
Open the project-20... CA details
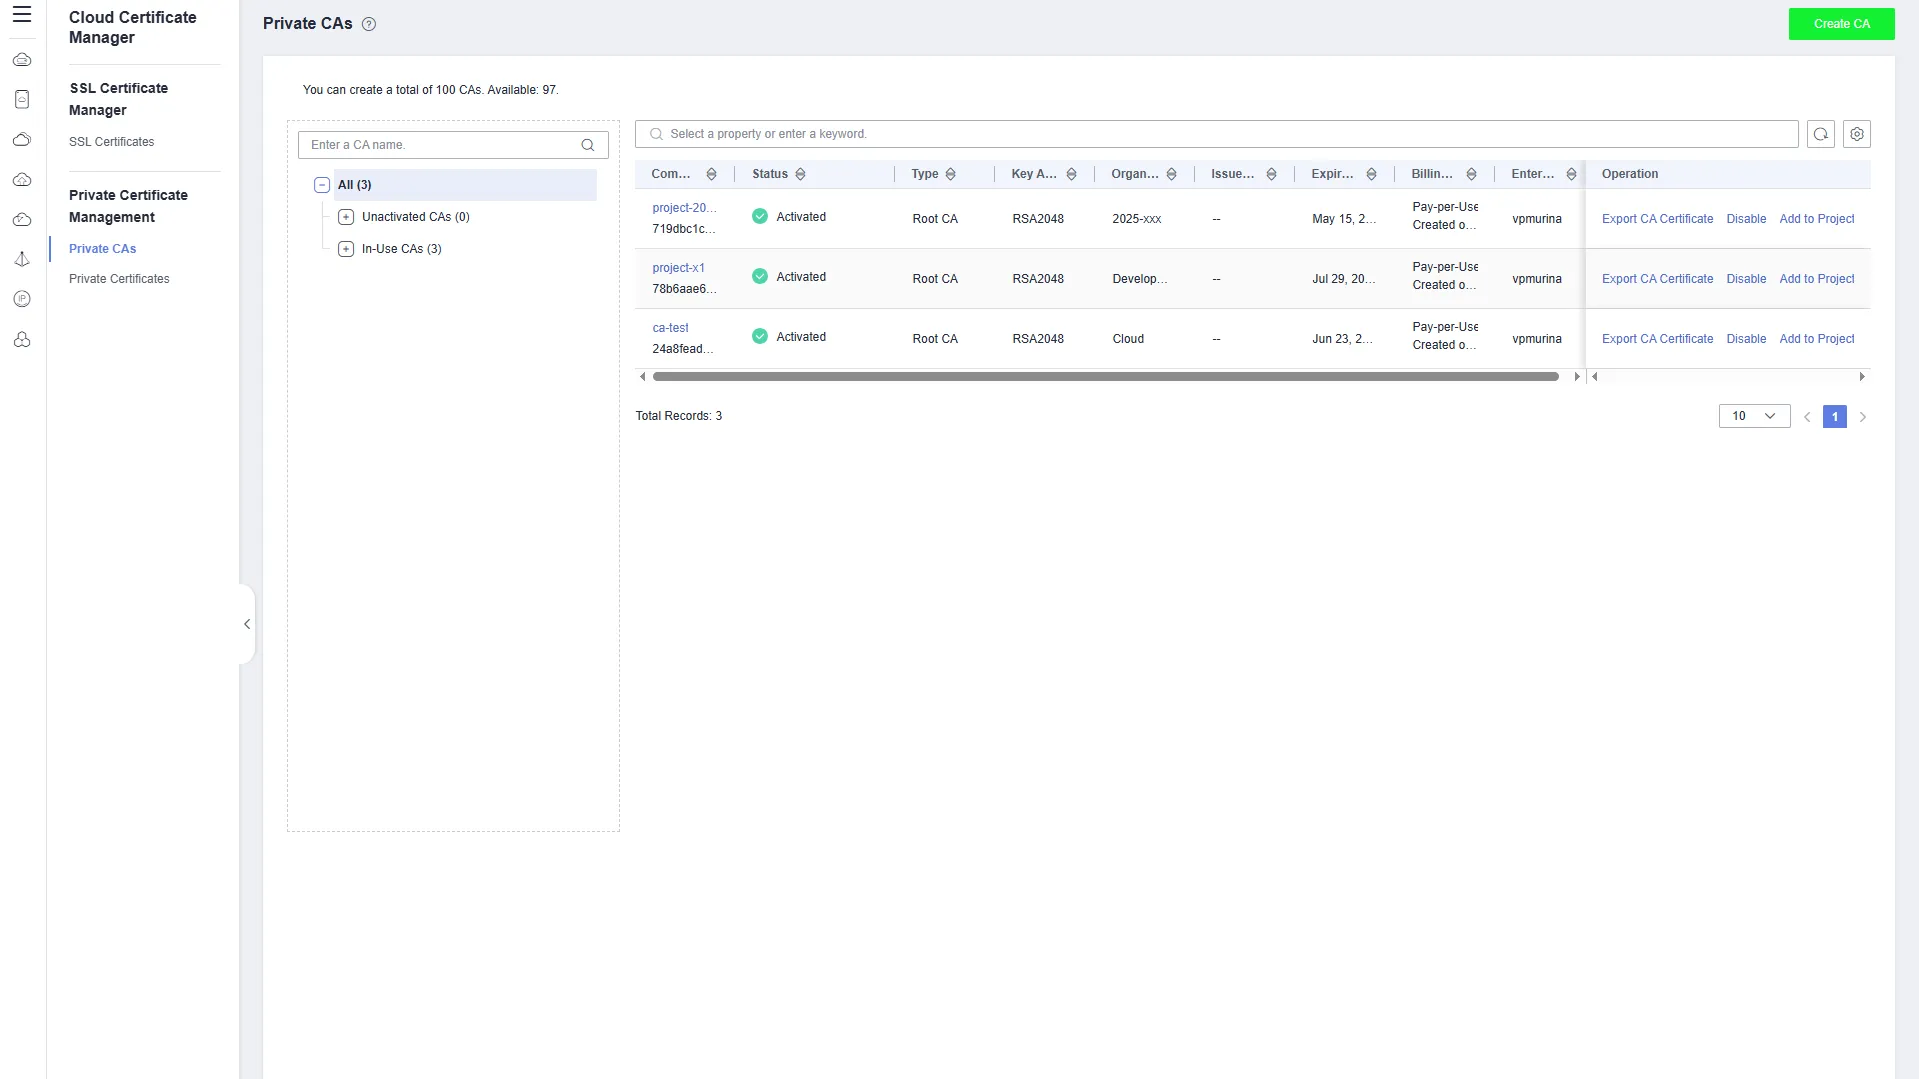click(x=684, y=208)
